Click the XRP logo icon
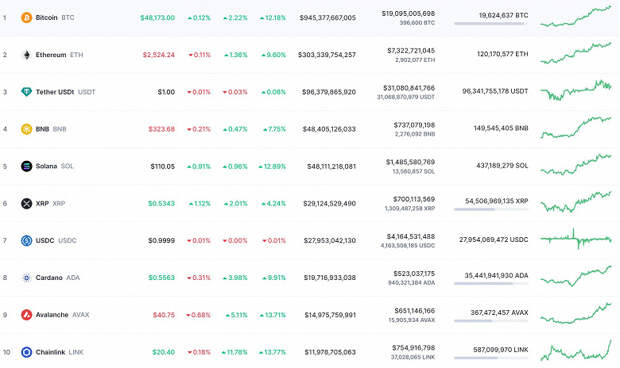 tap(26, 203)
